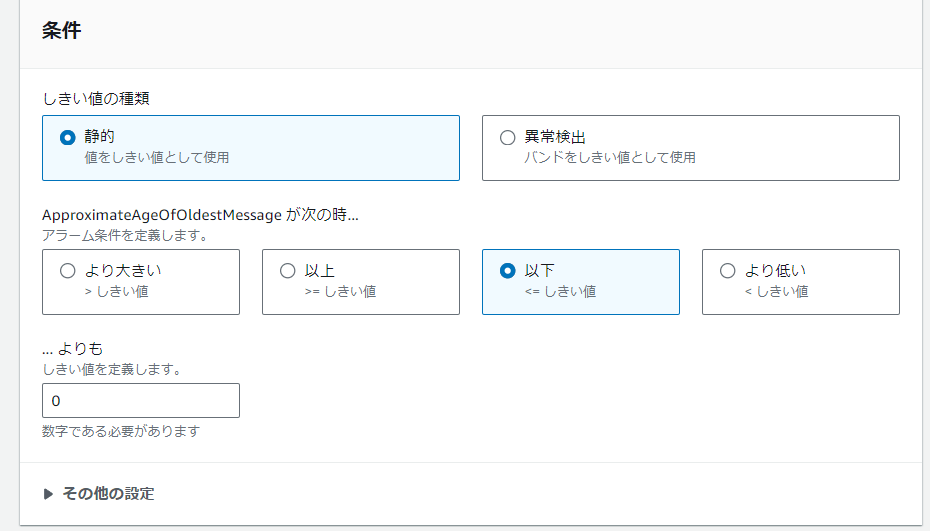Click バンドをしきい値として使用 under 異常検出
Image resolution: width=930 pixels, height=531 pixels.
610,157
